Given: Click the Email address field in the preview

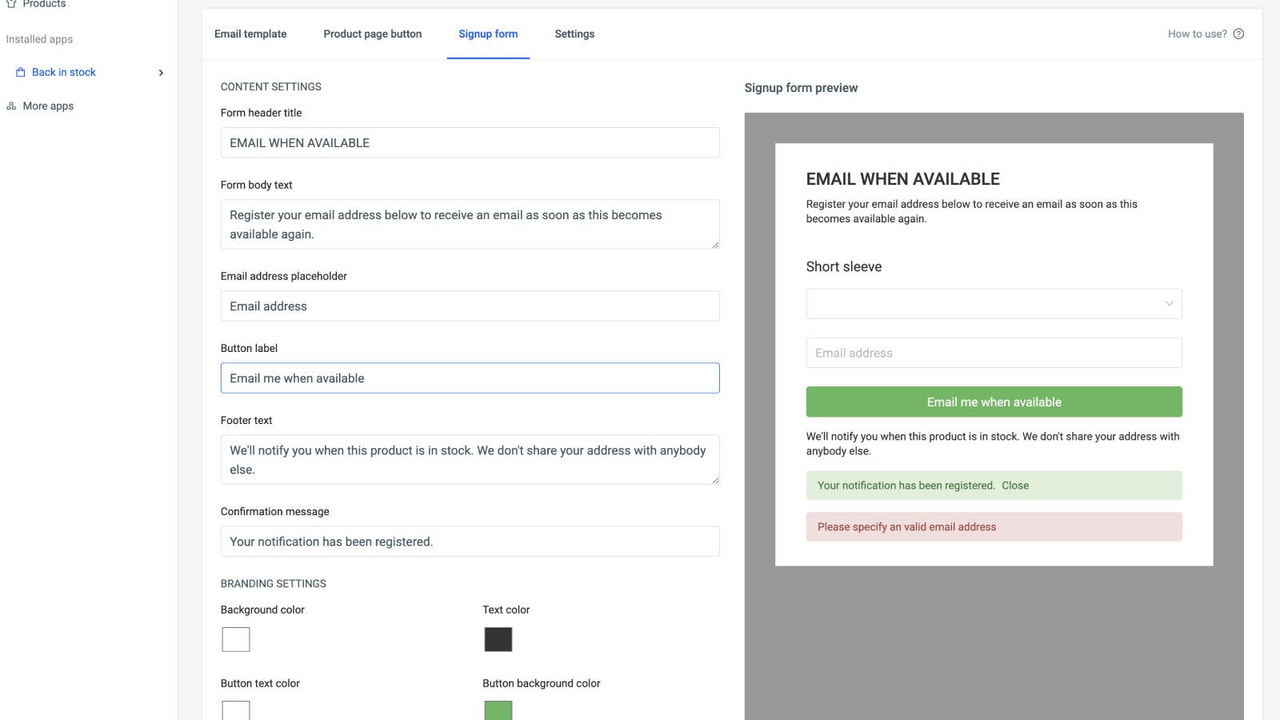Looking at the screenshot, I should click(993, 352).
